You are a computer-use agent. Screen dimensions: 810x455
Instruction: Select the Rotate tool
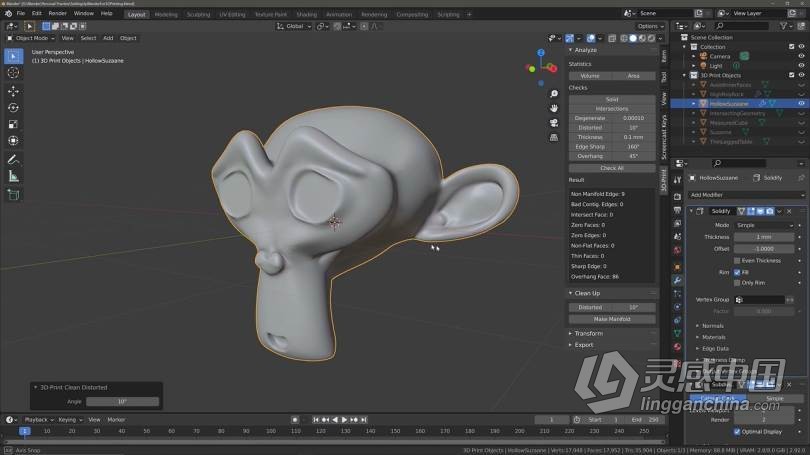[13, 108]
